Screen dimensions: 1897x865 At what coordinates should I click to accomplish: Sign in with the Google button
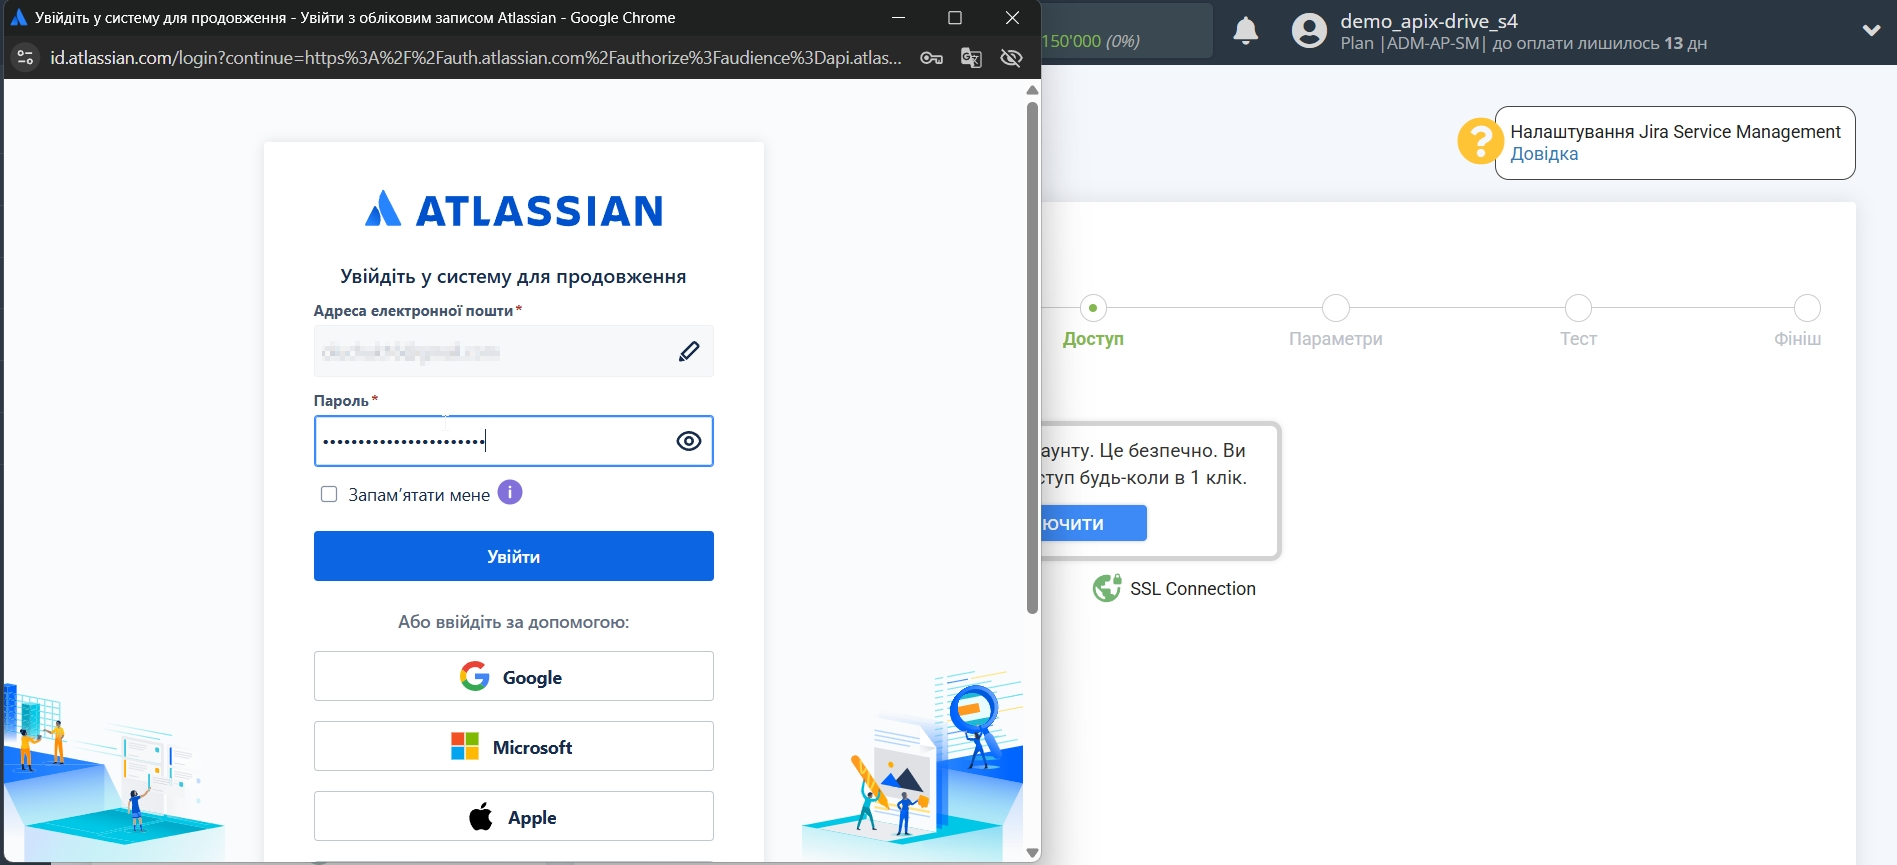514,677
